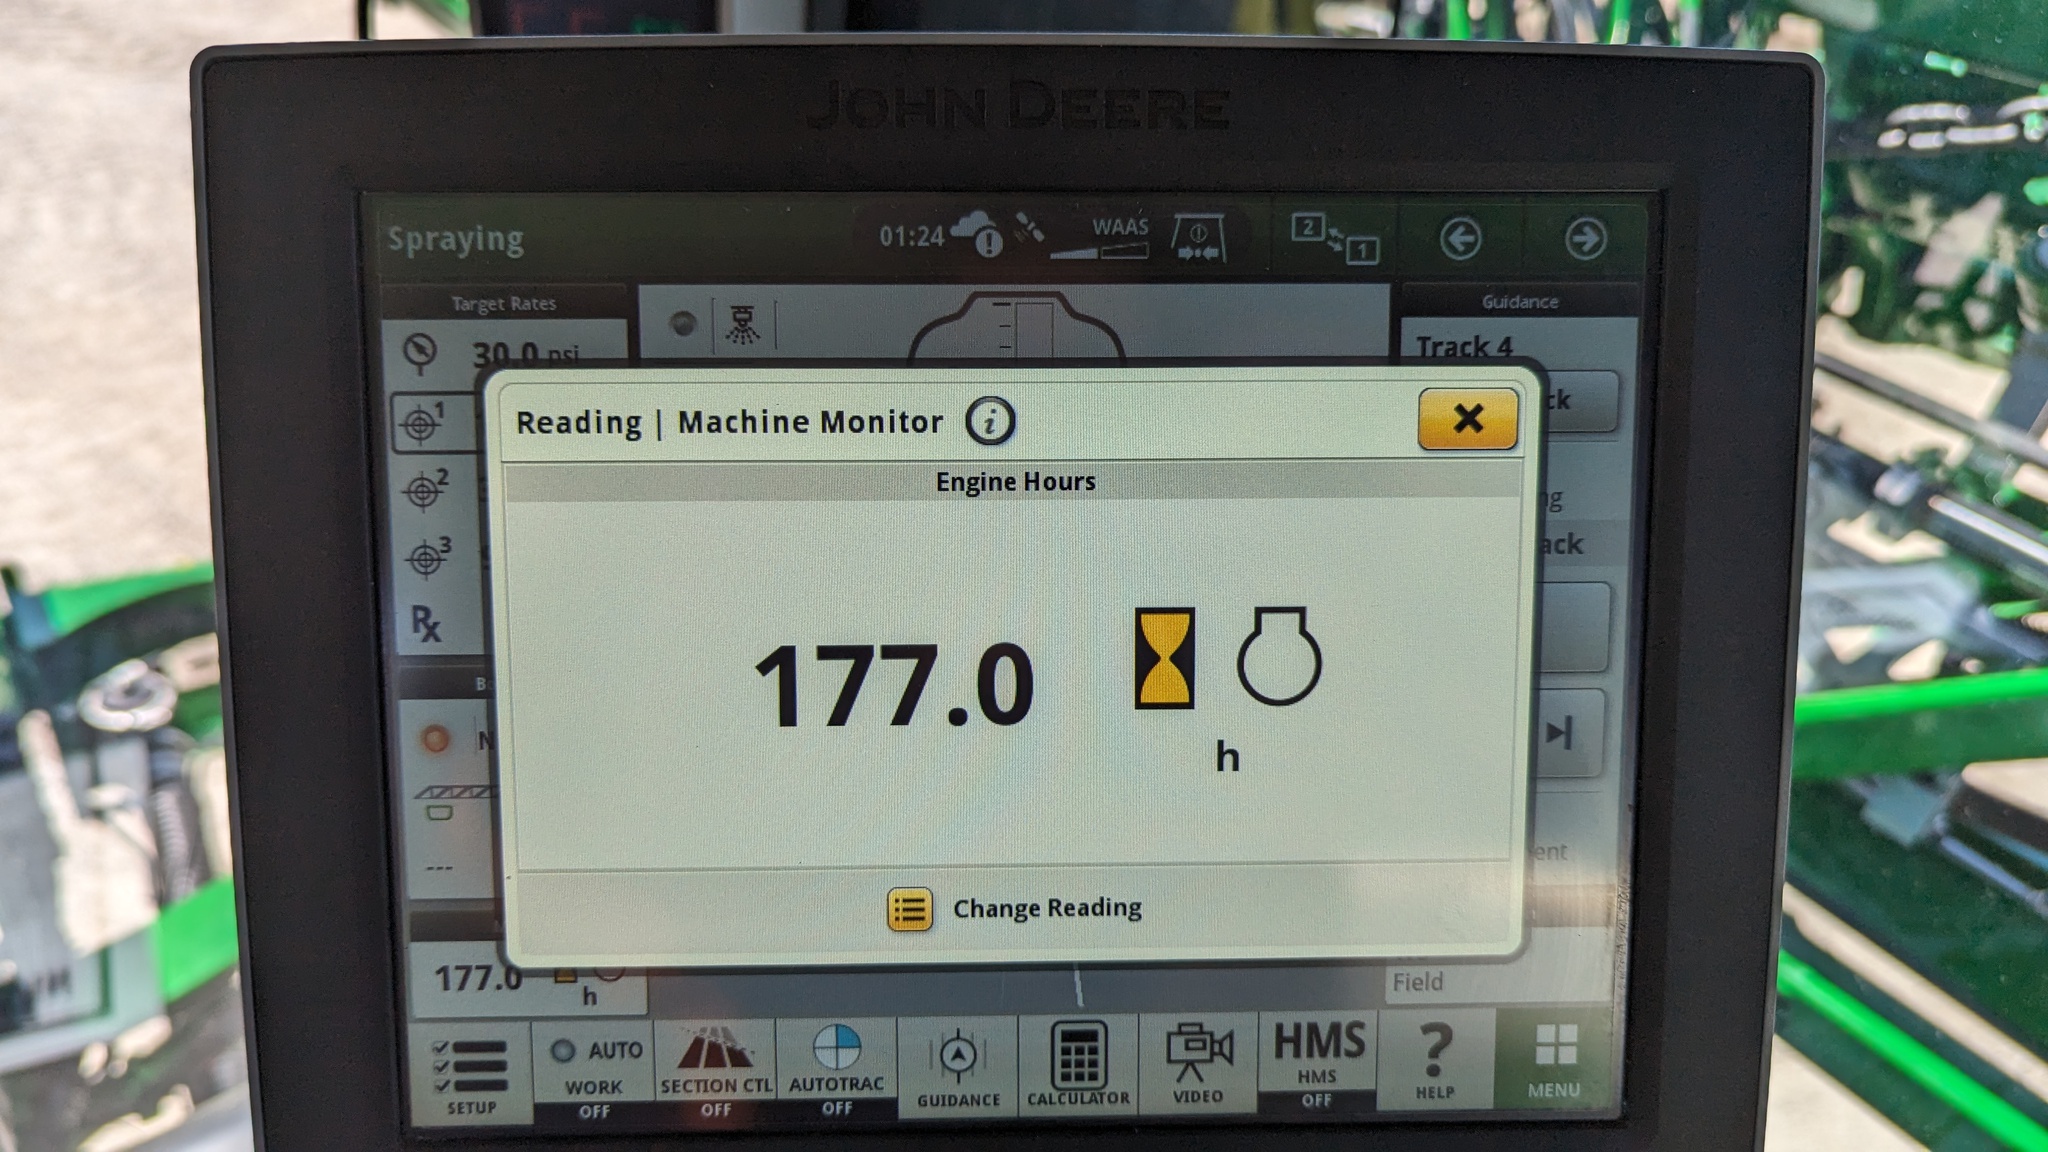Go to previous run page arrow
The width and height of the screenshot is (2048, 1152).
1461,239
